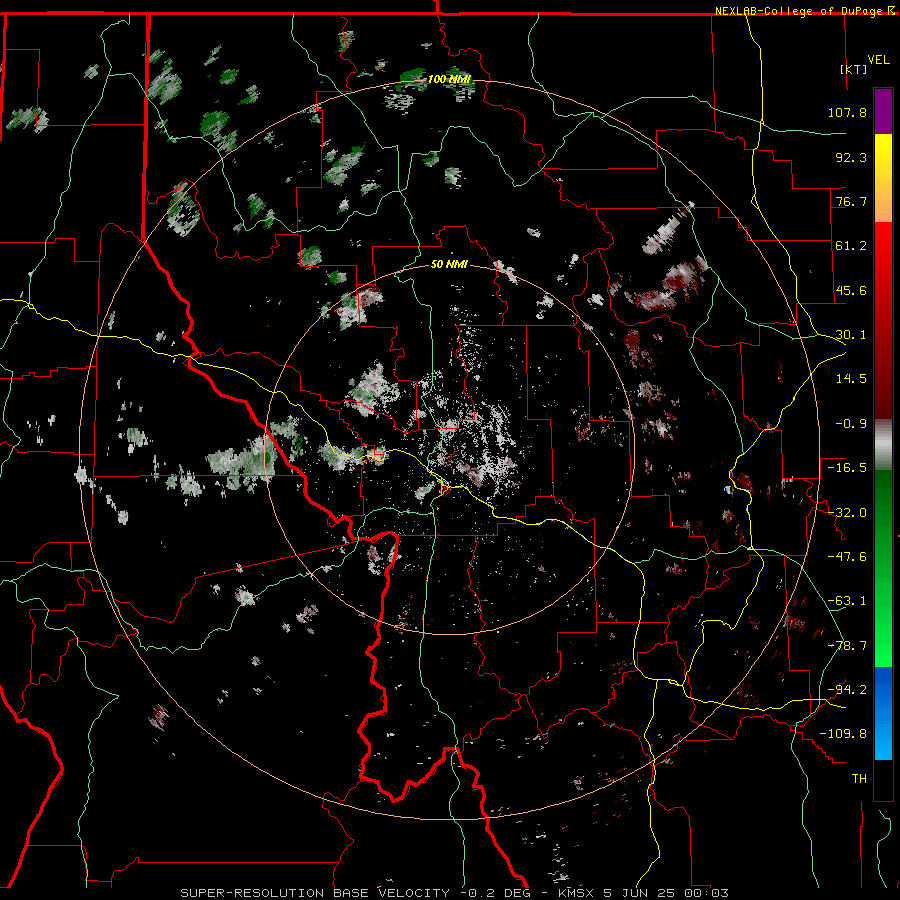Click the purple segment of the color bar
Image resolution: width=900 pixels, height=900 pixels.
point(883,111)
